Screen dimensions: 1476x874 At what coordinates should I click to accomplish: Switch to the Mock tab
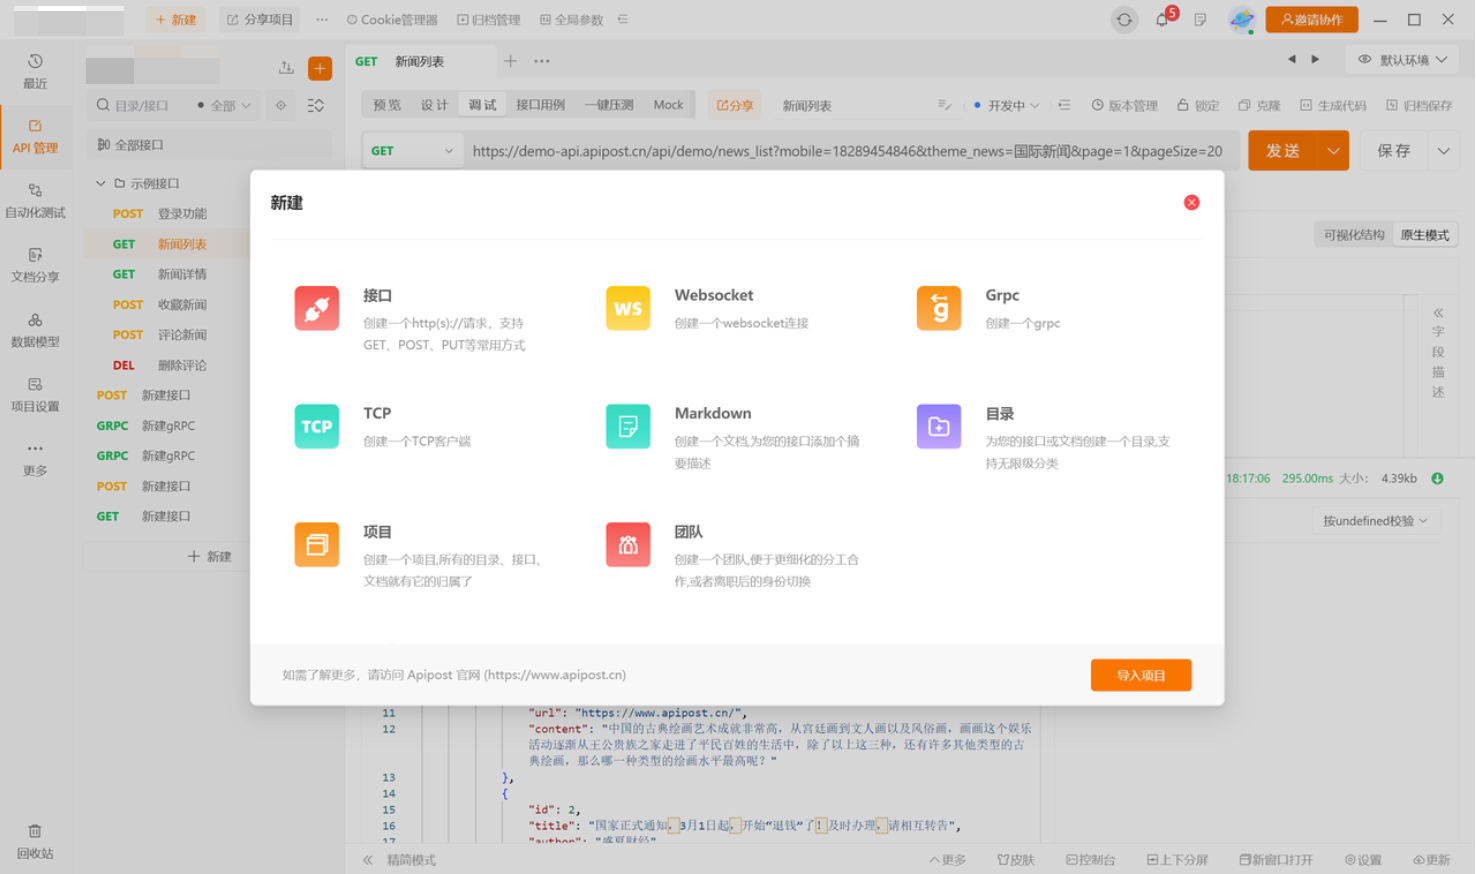pos(668,105)
